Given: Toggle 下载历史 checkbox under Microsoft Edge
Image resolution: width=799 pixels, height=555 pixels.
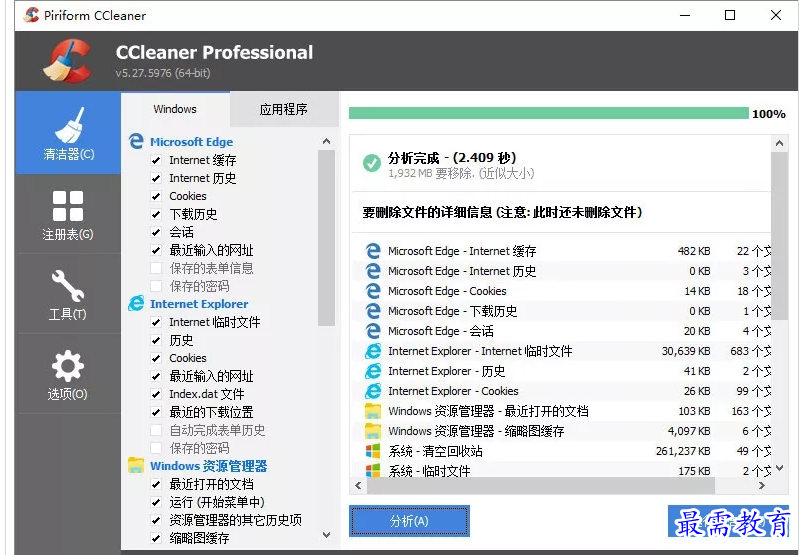Looking at the screenshot, I should [156, 214].
